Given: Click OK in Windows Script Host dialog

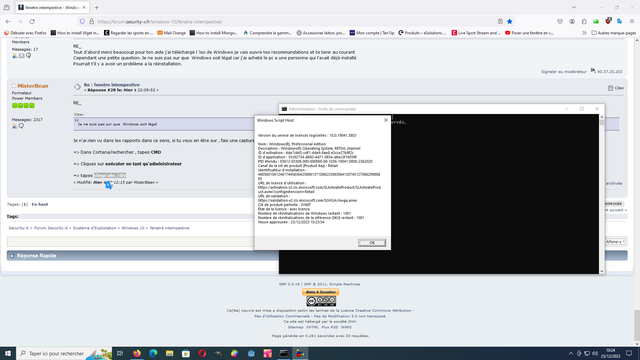Looking at the screenshot, I should 372,242.
